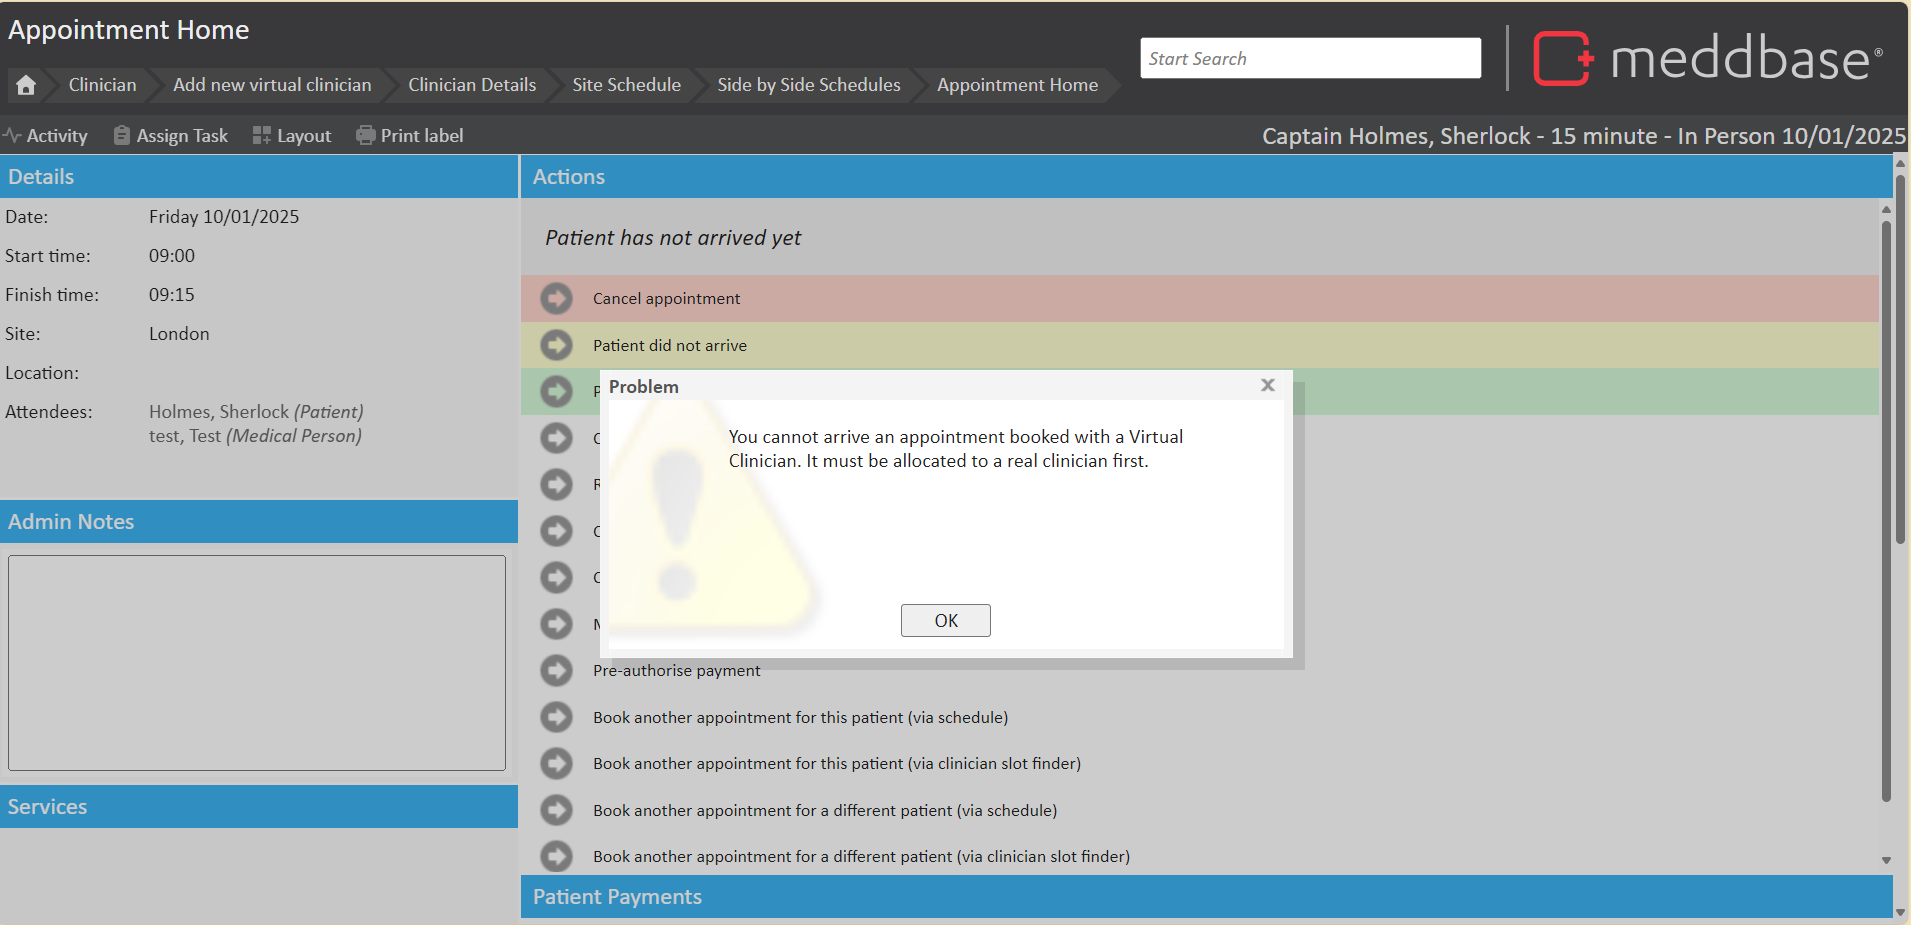This screenshot has width=1911, height=925.
Task: Click arrow icon beside Pre-authorise payment
Action: [x=557, y=670]
